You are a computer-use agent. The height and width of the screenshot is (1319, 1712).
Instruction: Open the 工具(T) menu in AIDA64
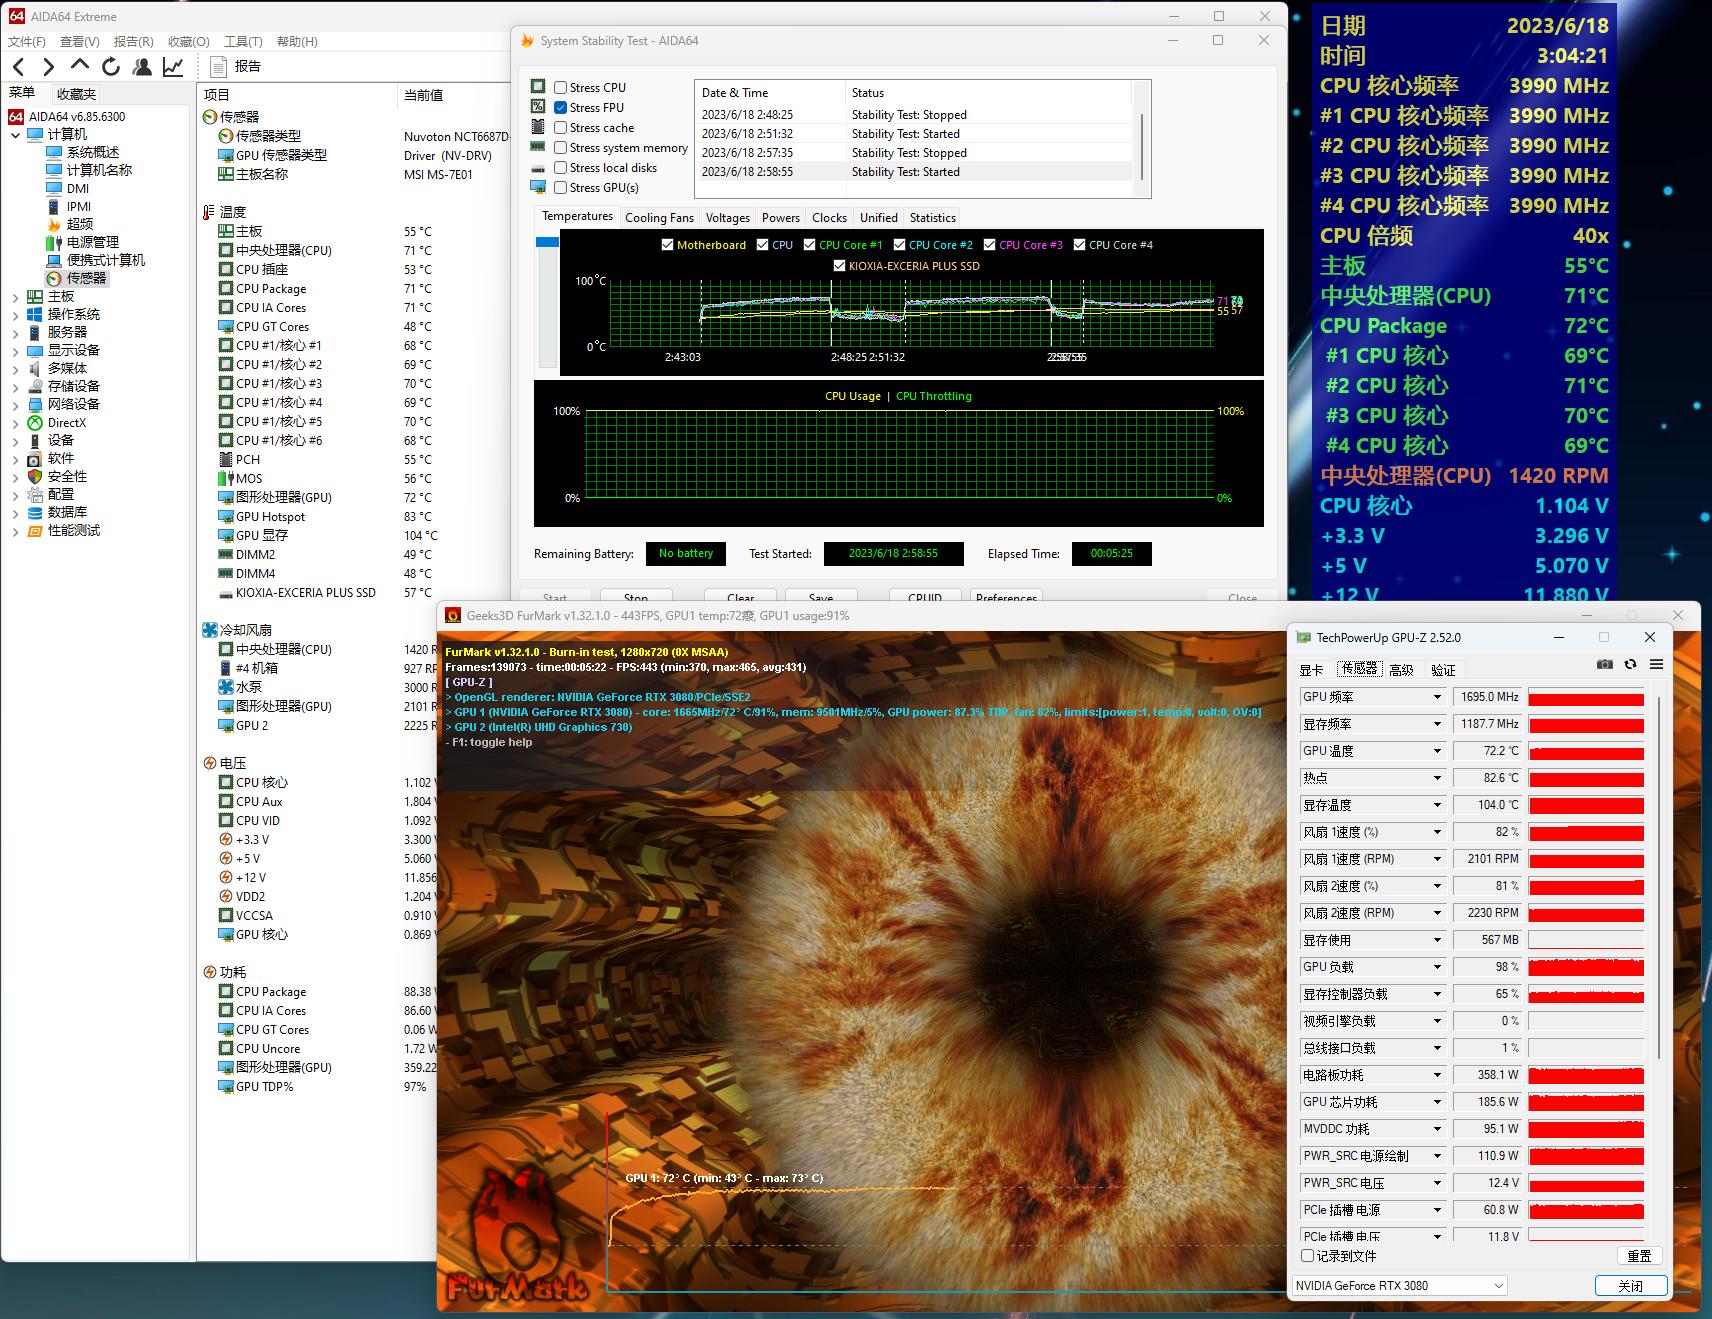242,42
